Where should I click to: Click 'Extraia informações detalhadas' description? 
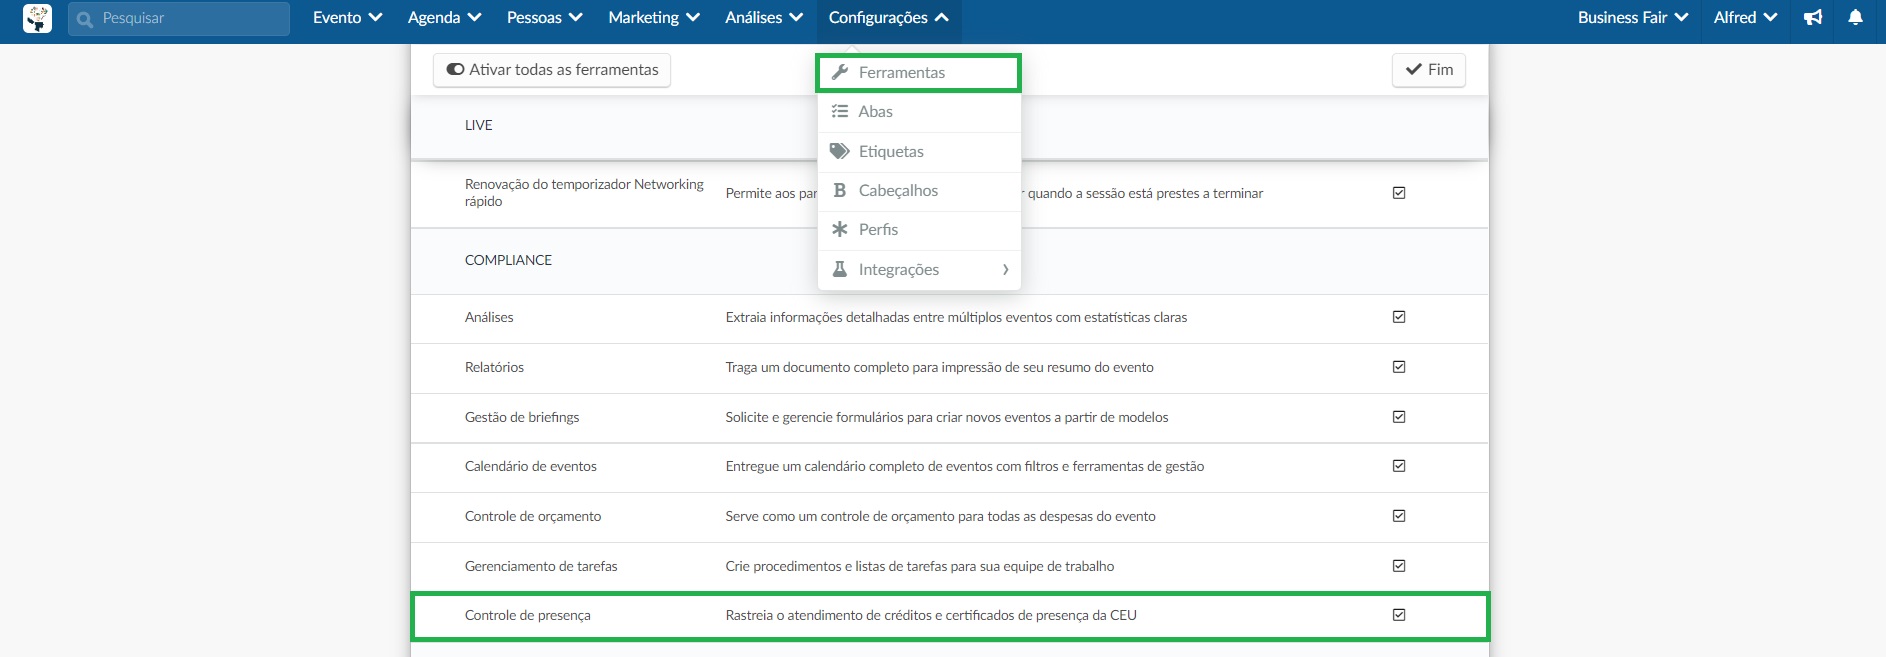(956, 317)
